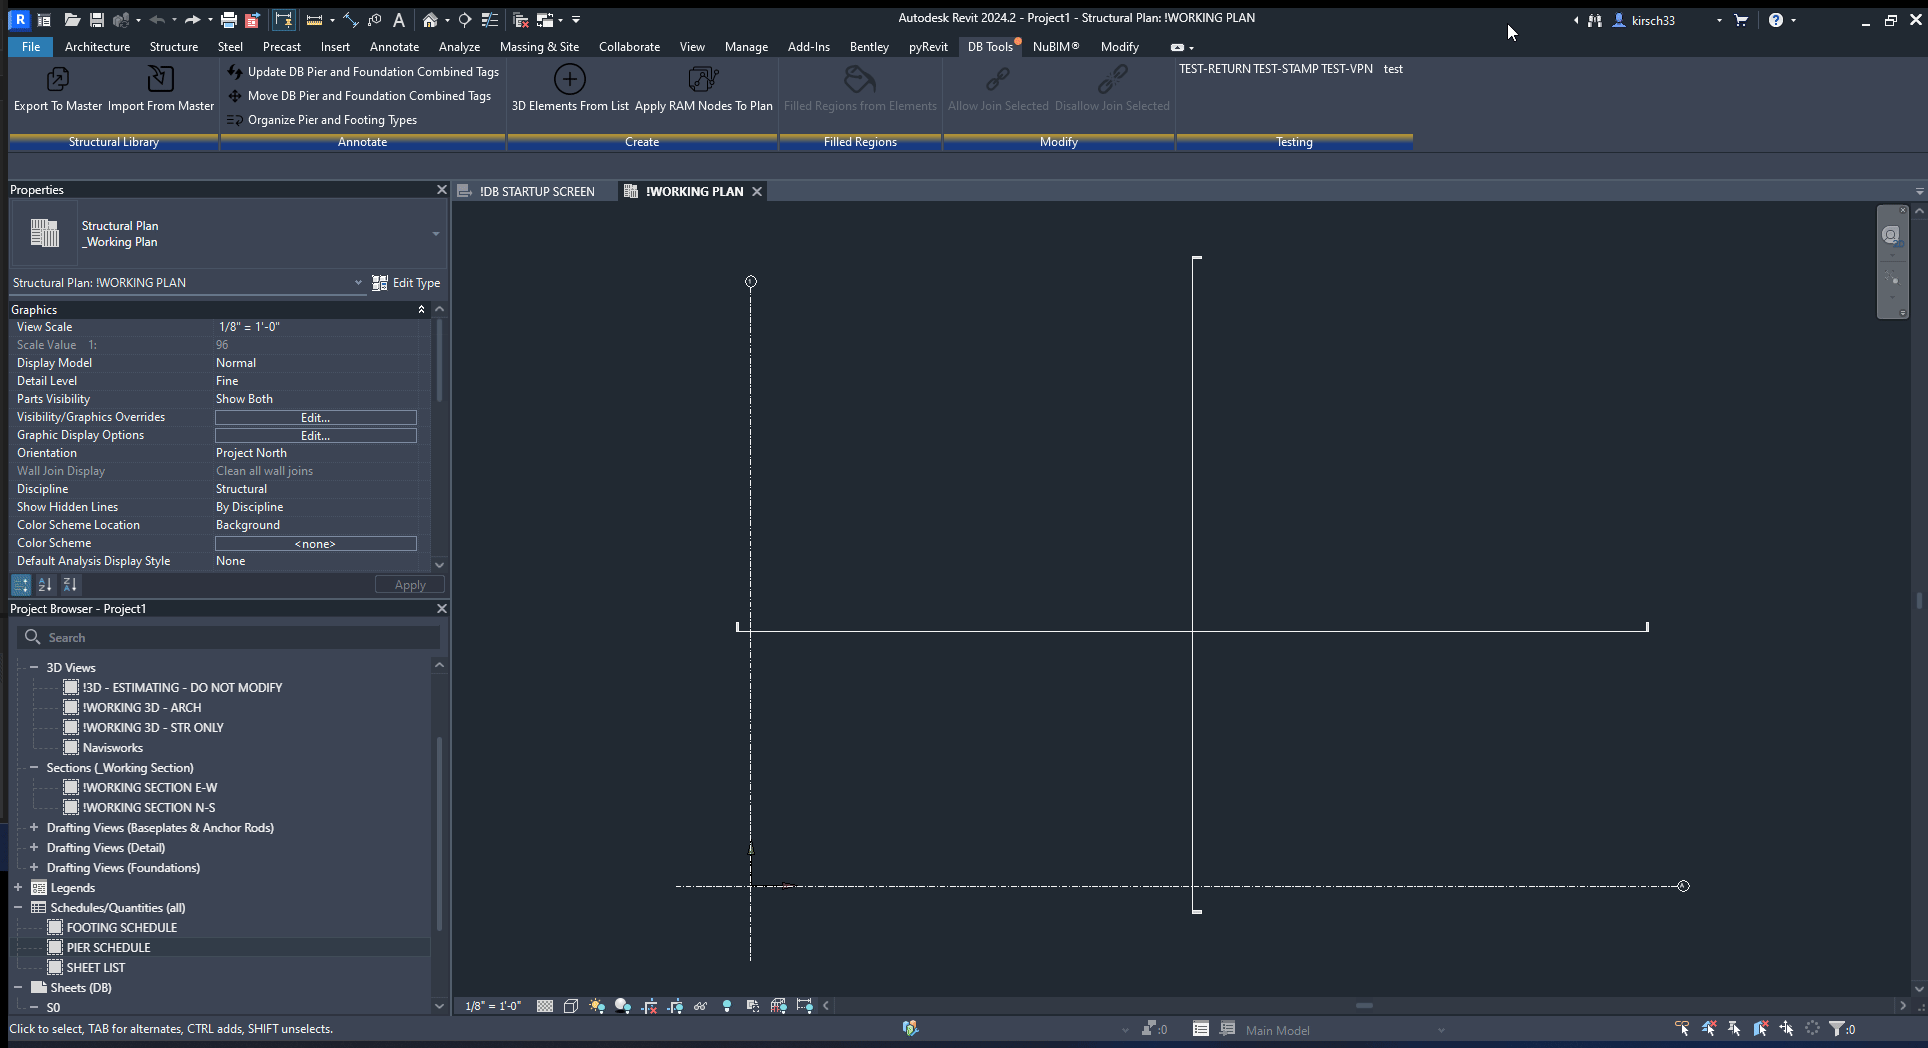Select the 3D Elements From List tool
Image resolution: width=1928 pixels, height=1048 pixels.
pos(569,90)
